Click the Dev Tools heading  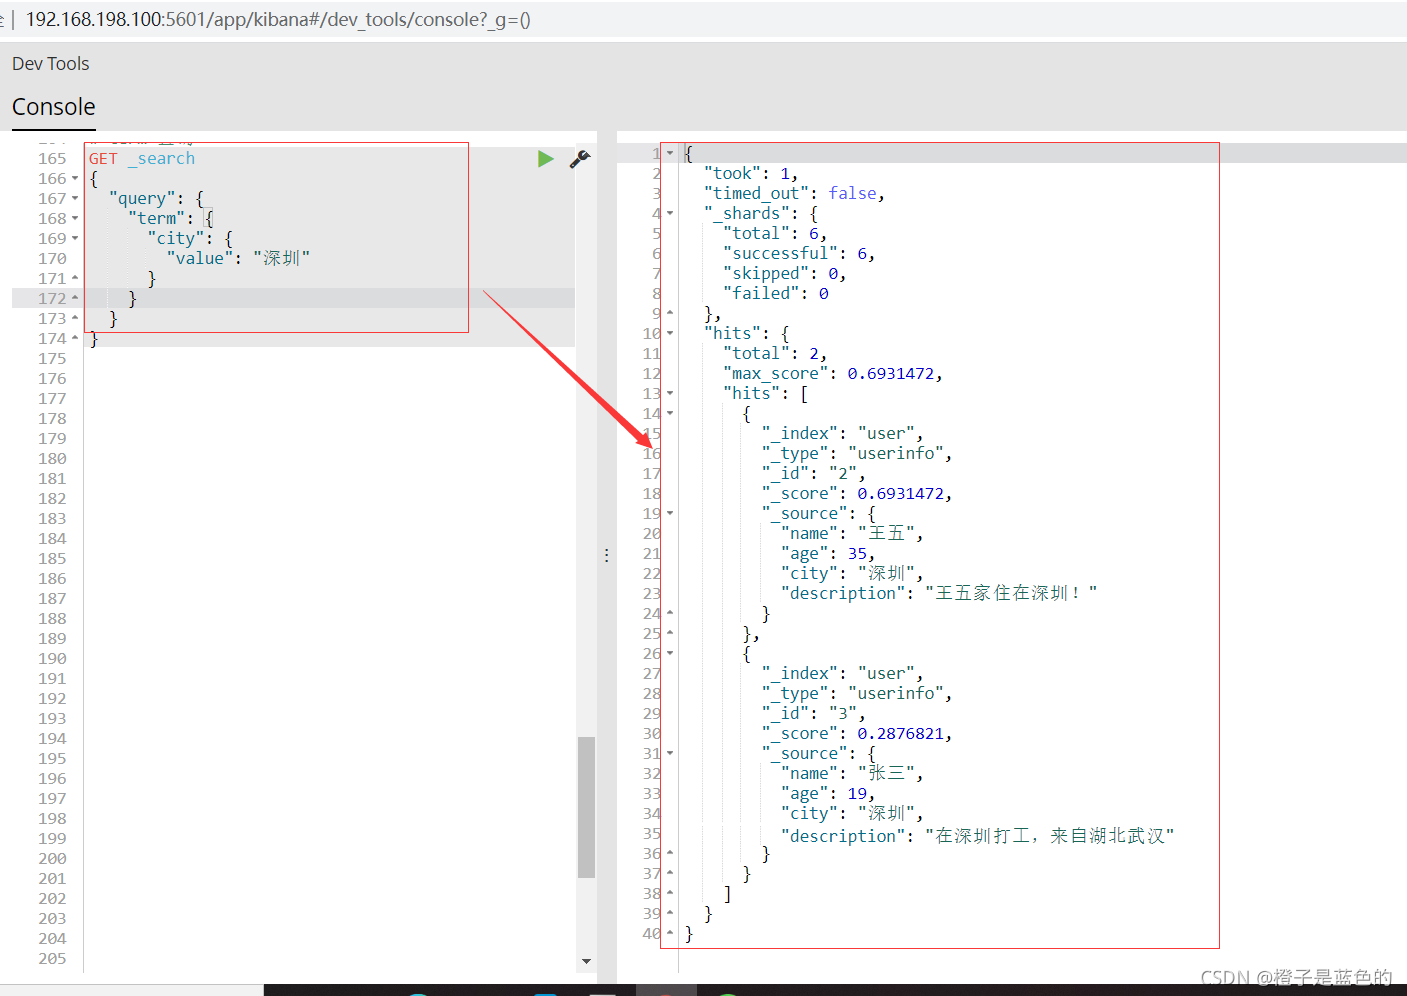coord(51,64)
